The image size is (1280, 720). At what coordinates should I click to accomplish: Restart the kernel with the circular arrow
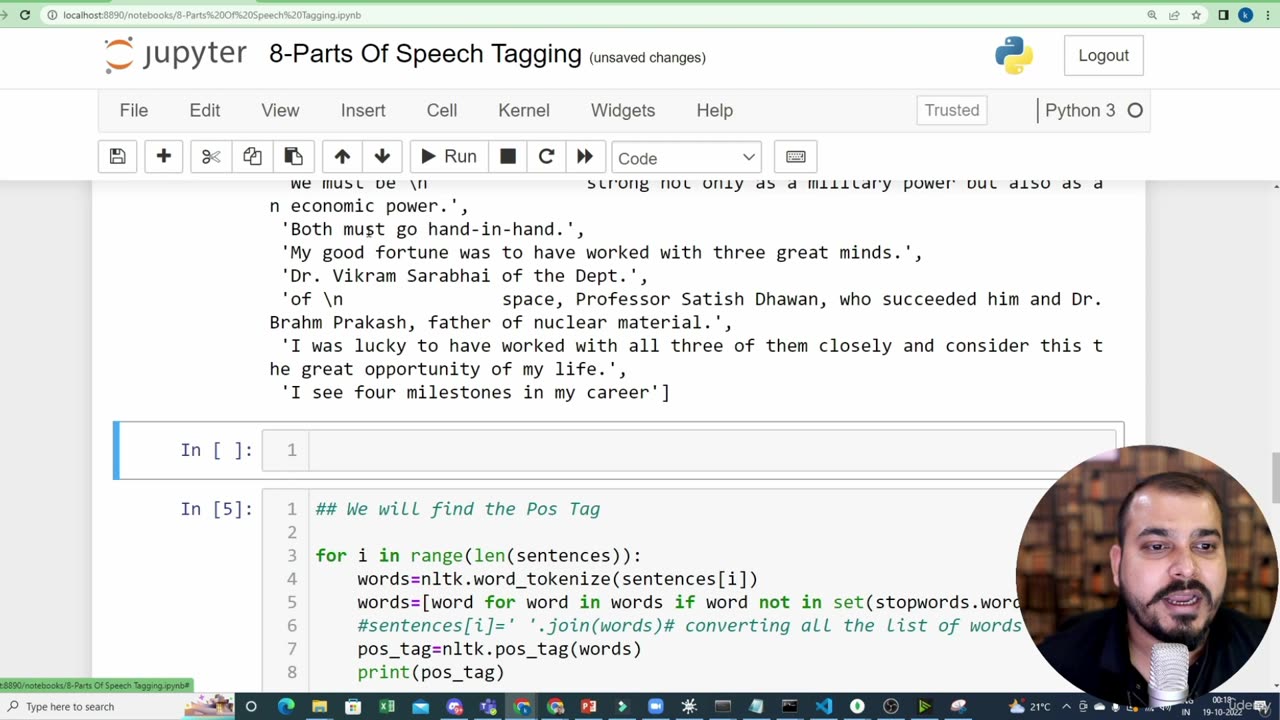(546, 157)
